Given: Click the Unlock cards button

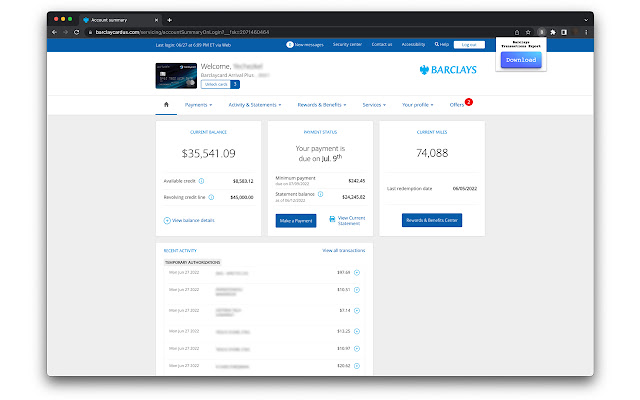Looking at the screenshot, I should (x=216, y=84).
